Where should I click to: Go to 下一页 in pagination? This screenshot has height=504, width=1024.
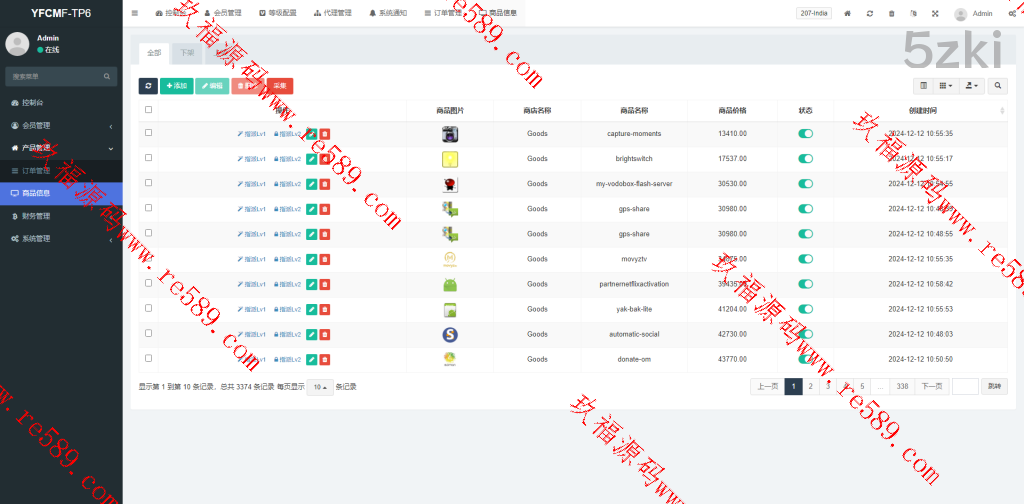coord(932,387)
